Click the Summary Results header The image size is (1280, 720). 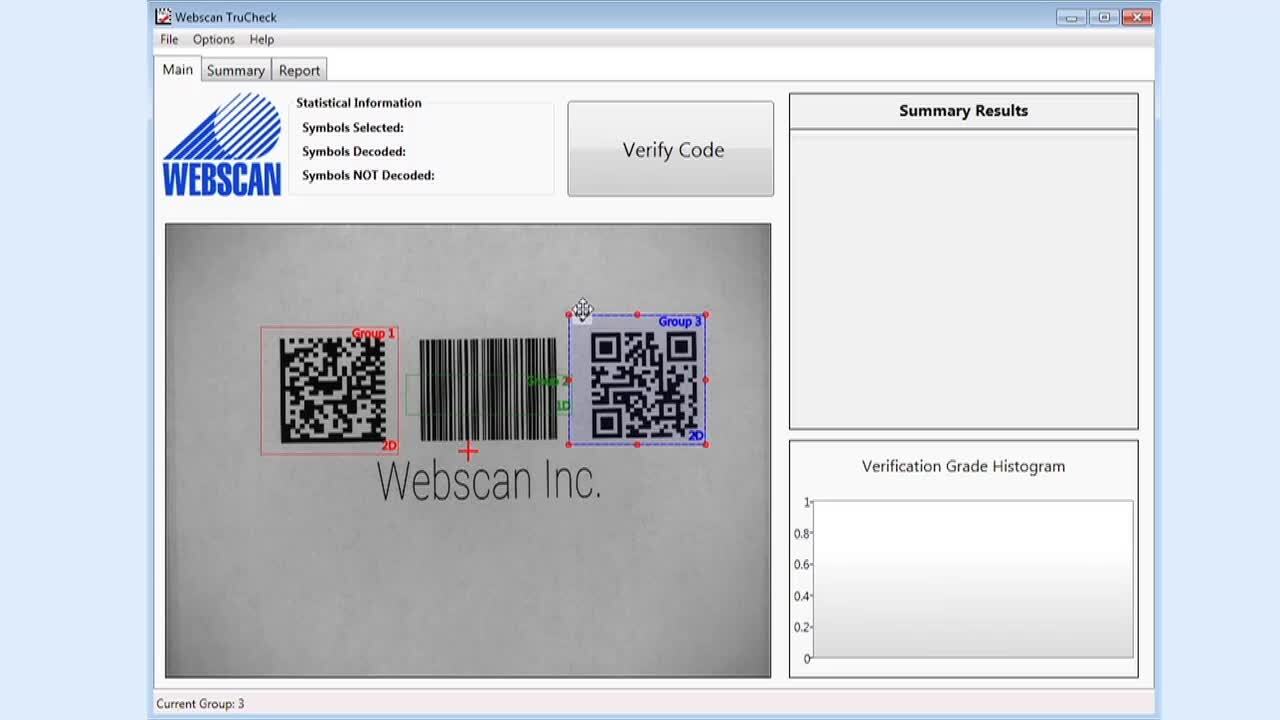(963, 111)
